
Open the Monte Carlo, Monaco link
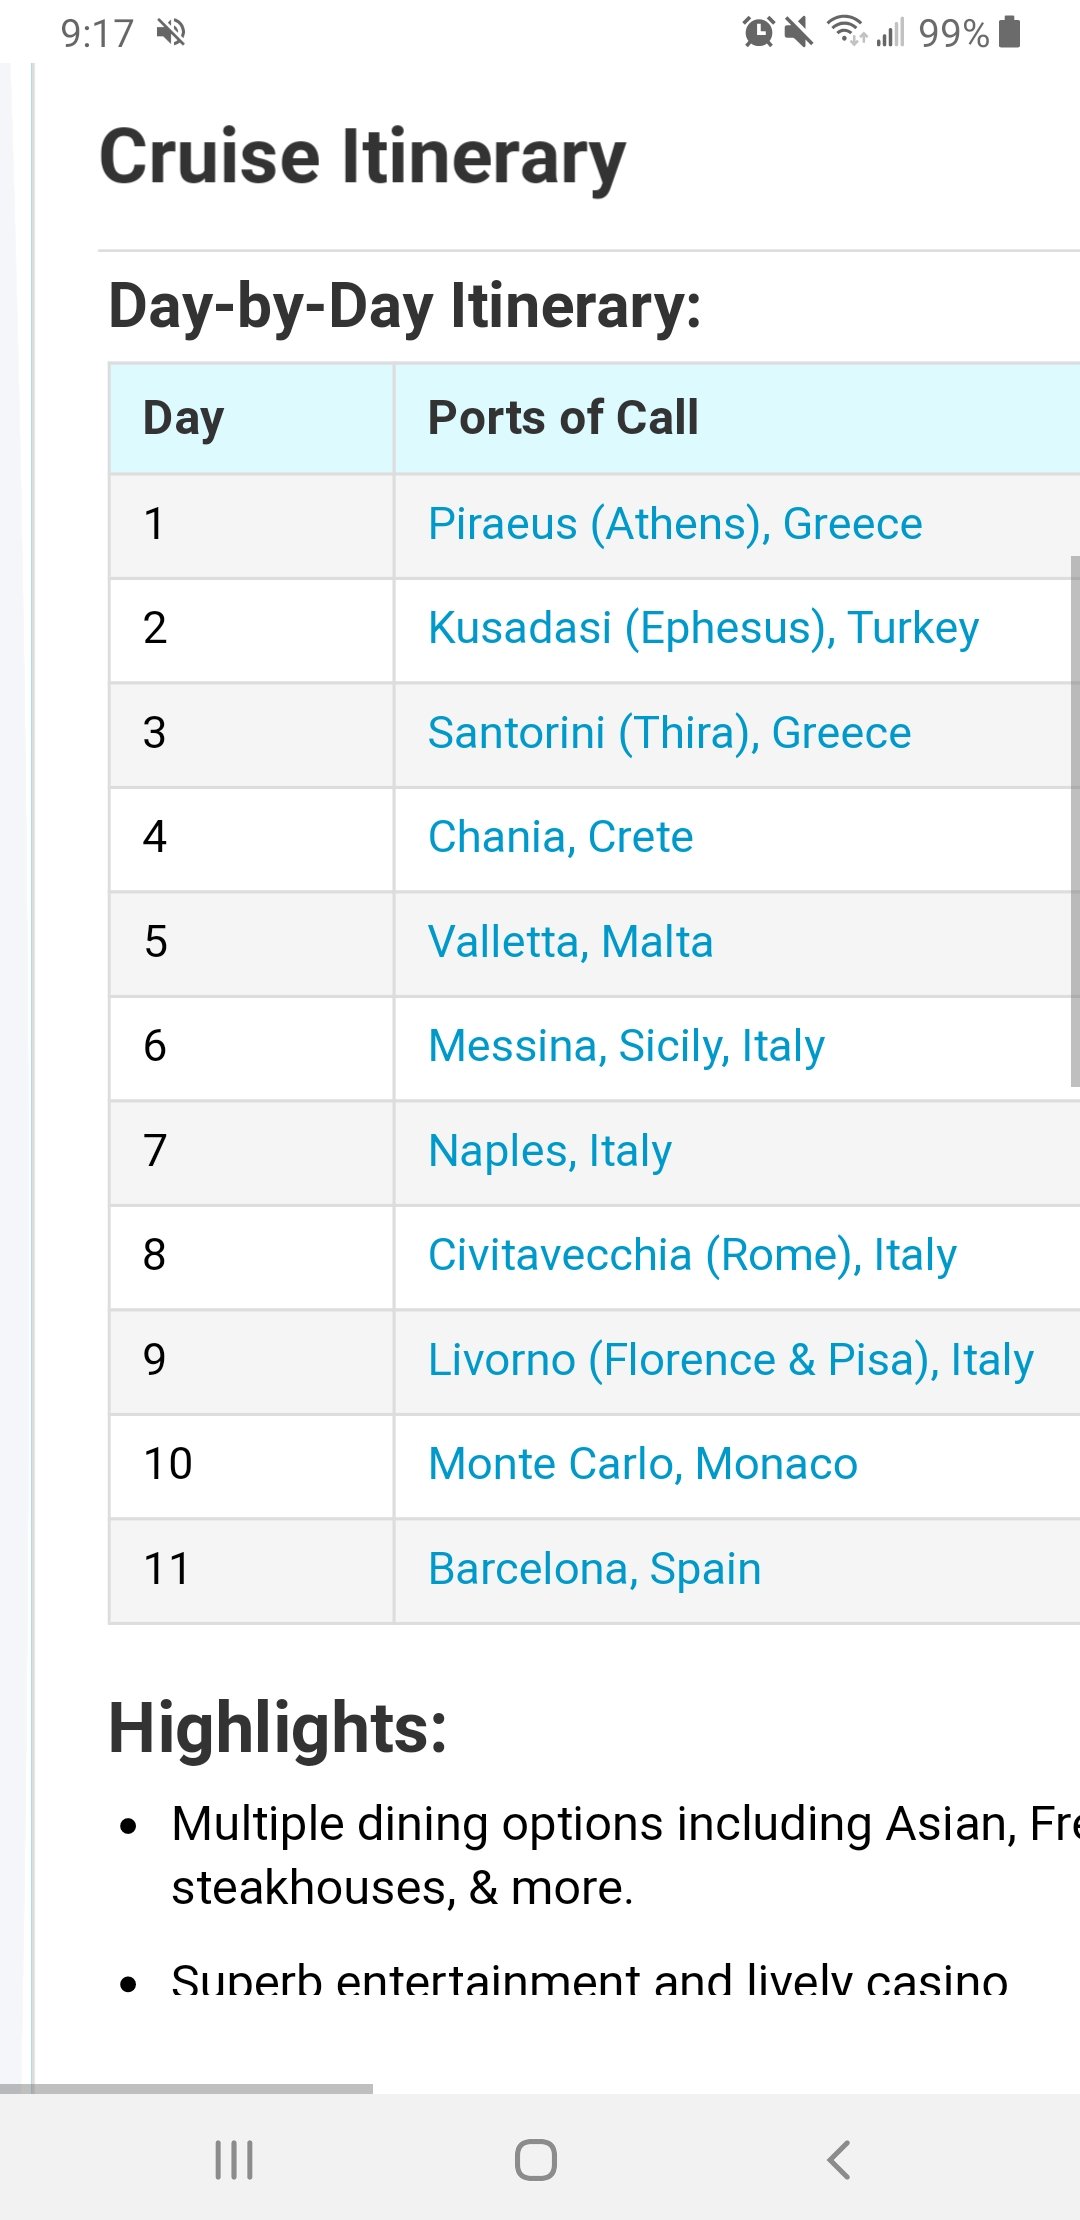pos(642,1464)
